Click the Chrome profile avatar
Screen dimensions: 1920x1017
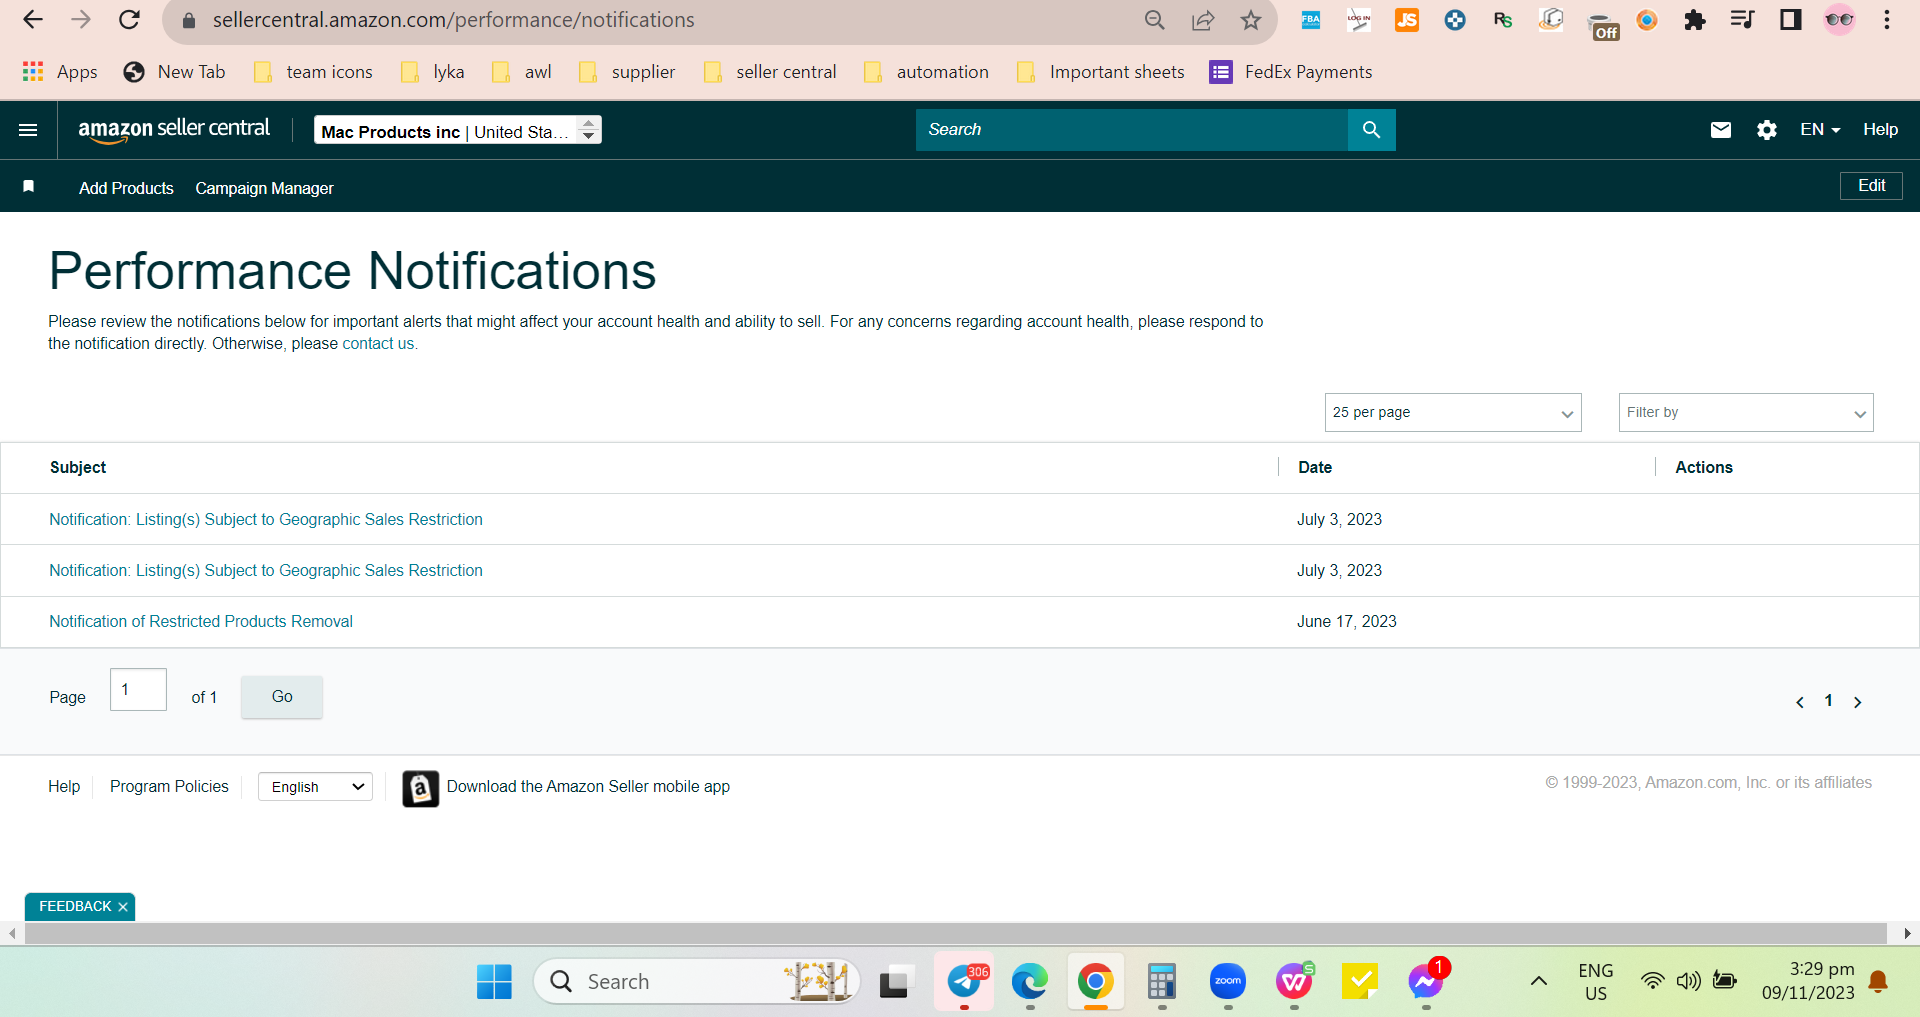click(x=1839, y=20)
